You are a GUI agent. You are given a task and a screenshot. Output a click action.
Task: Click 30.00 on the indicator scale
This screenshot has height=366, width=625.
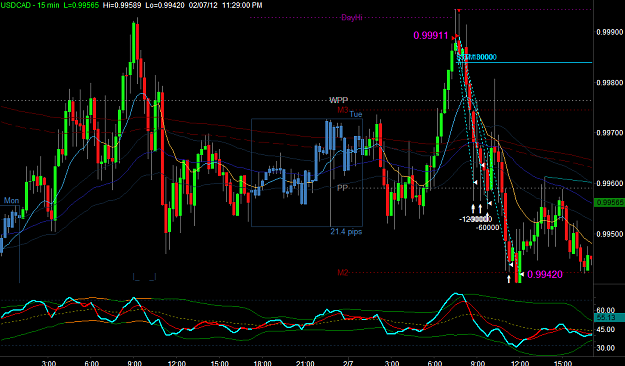pyautogui.click(x=605, y=348)
